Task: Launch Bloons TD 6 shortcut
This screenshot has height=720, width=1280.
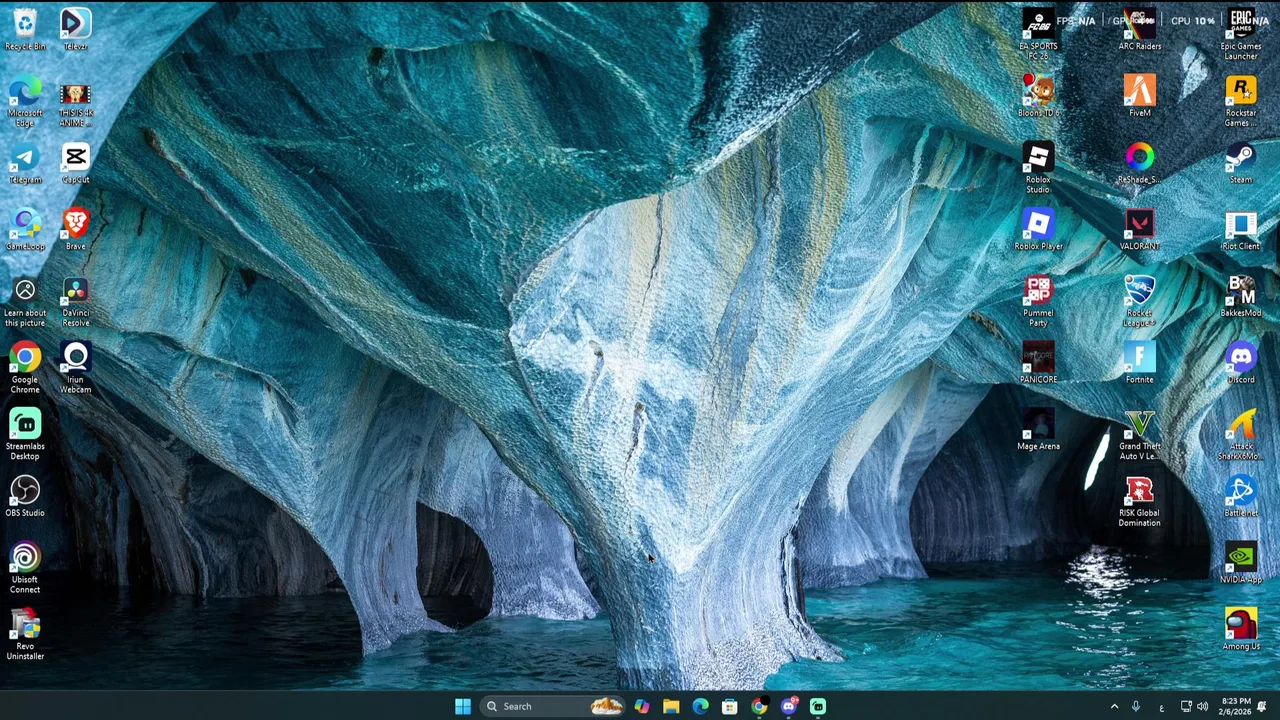Action: 1038,96
